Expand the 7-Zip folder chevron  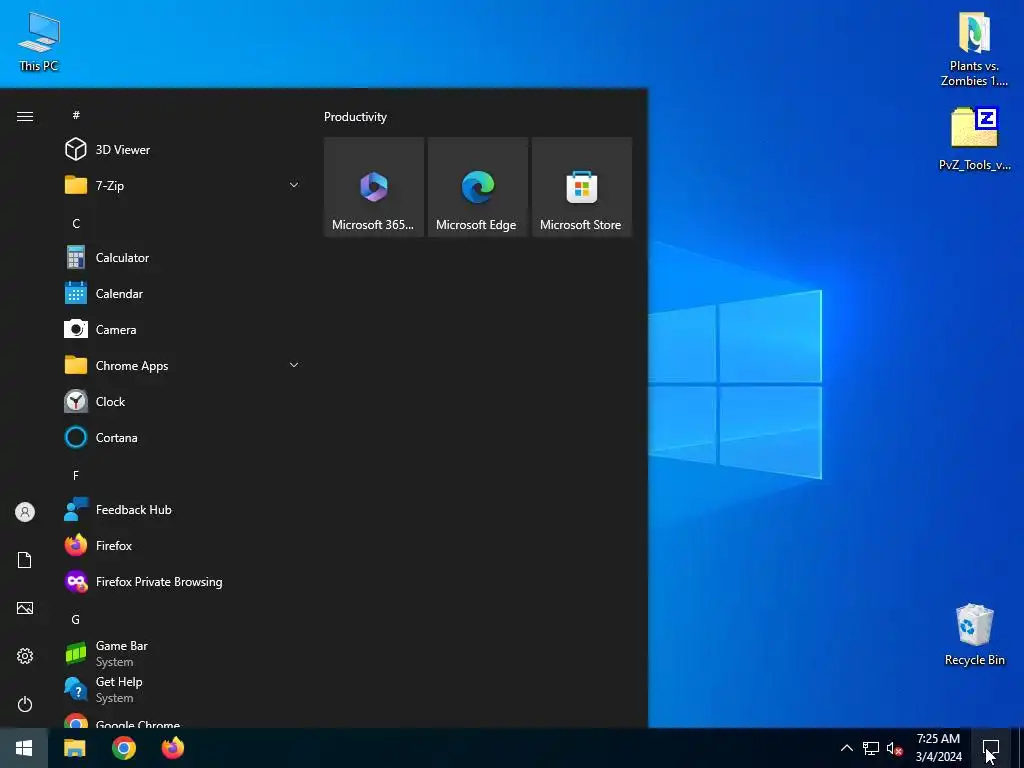pos(294,185)
